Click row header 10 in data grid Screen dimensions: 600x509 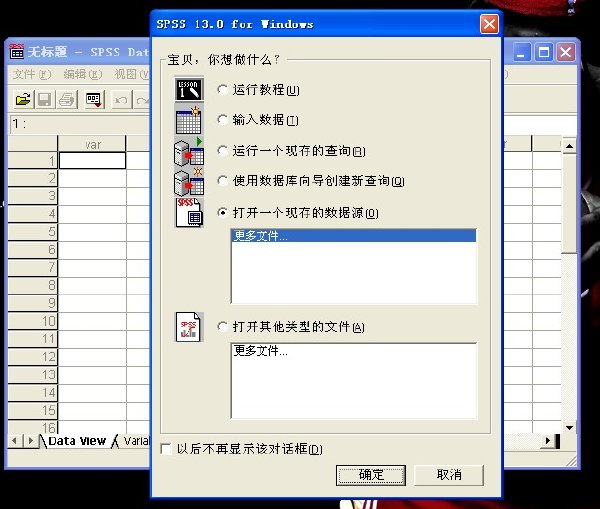[33, 321]
